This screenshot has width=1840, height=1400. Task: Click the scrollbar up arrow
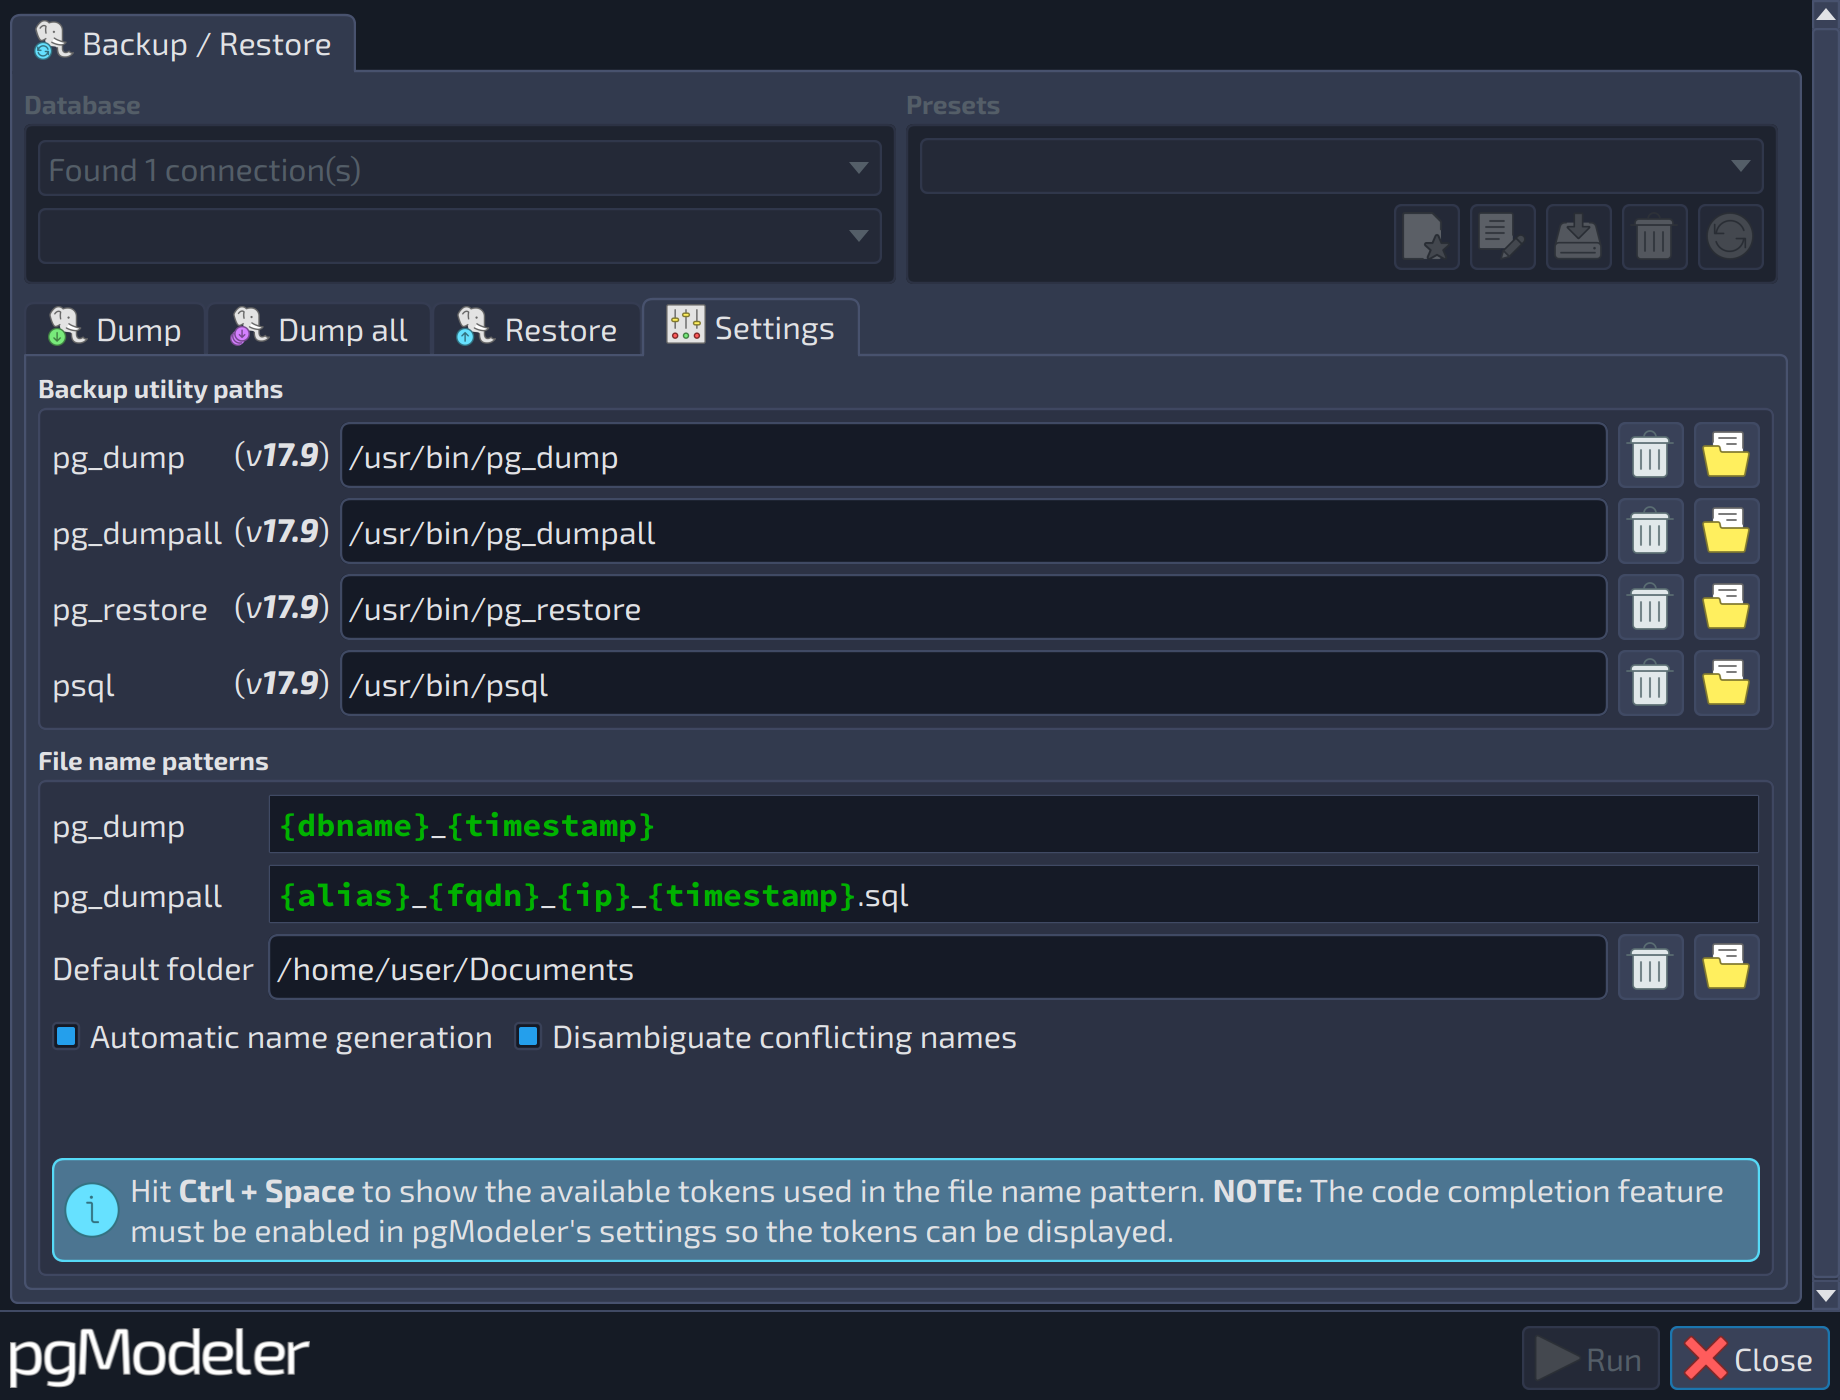pyautogui.click(x=1826, y=13)
